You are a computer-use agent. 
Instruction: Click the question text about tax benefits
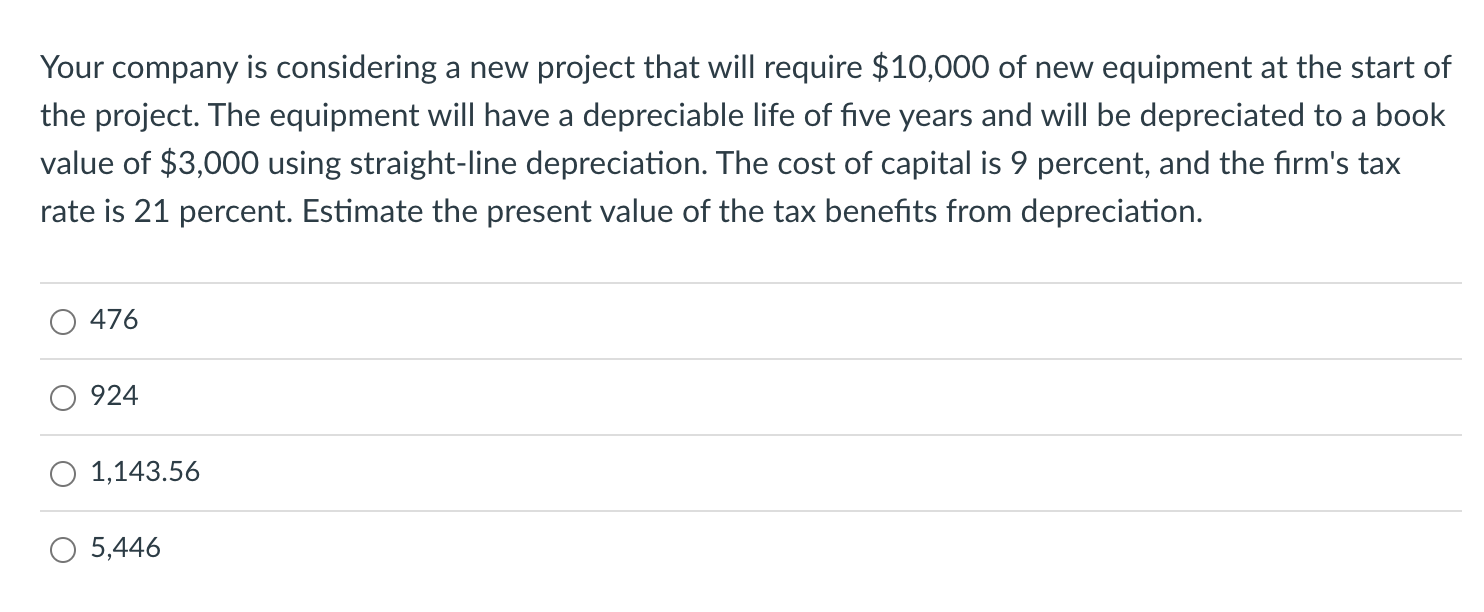(700, 140)
